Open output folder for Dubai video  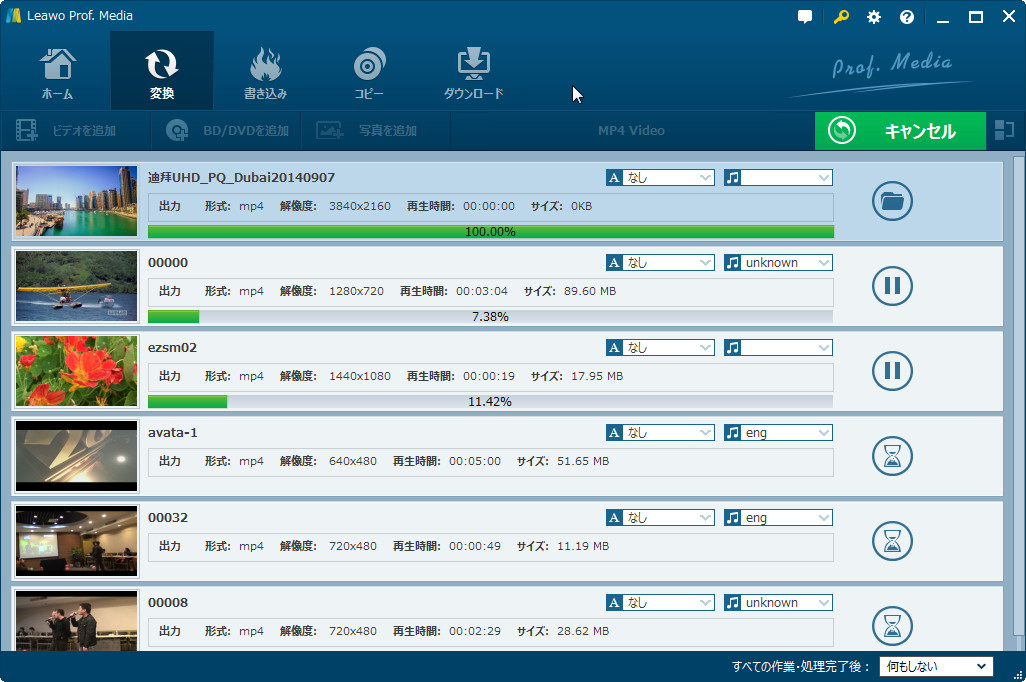click(x=892, y=202)
